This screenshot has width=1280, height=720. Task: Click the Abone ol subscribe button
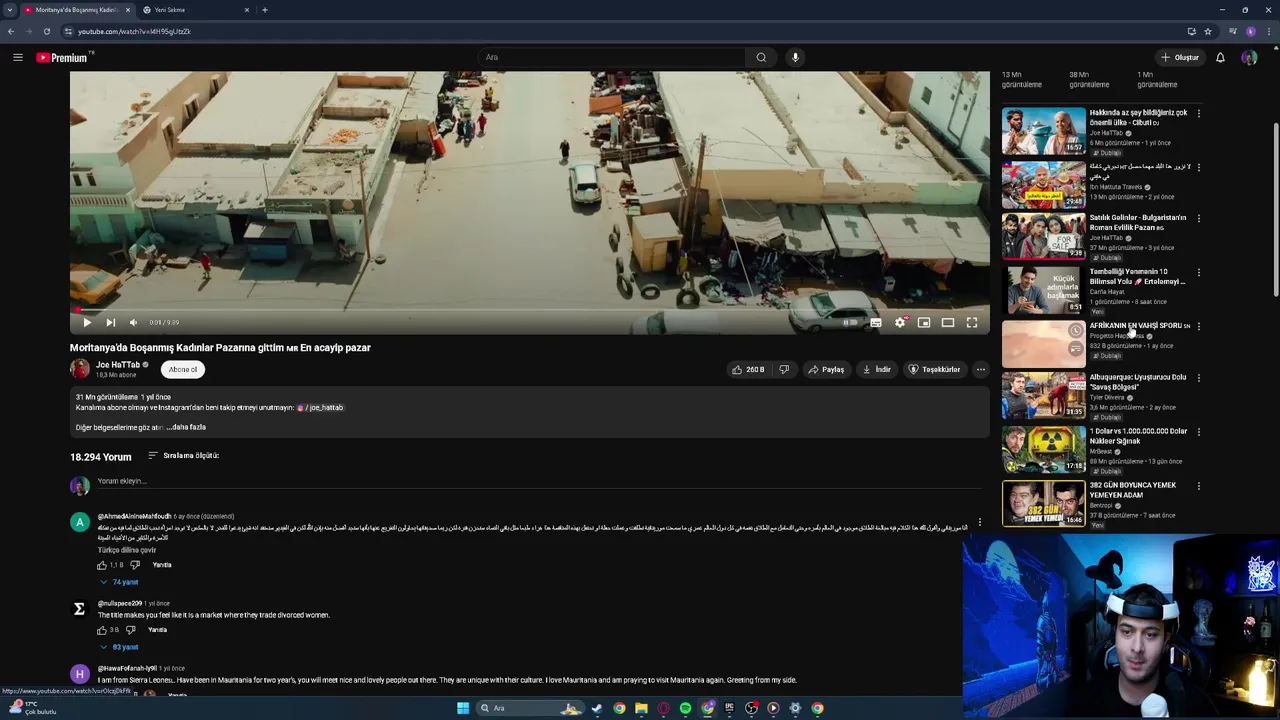click(183, 369)
